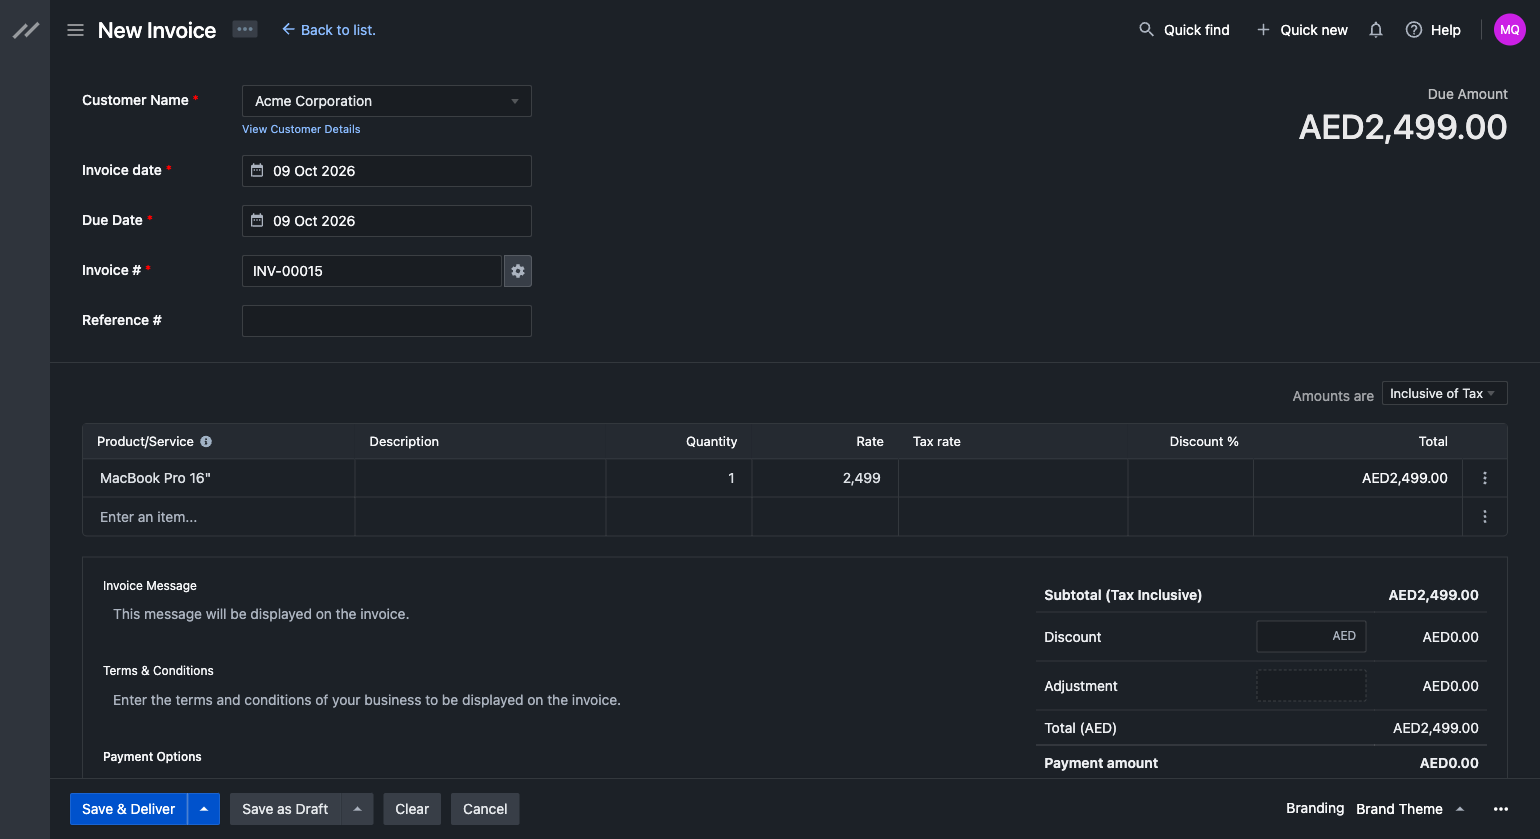Click the MacBook Pro 16" product cell
The image size is (1540, 839).
click(x=219, y=478)
